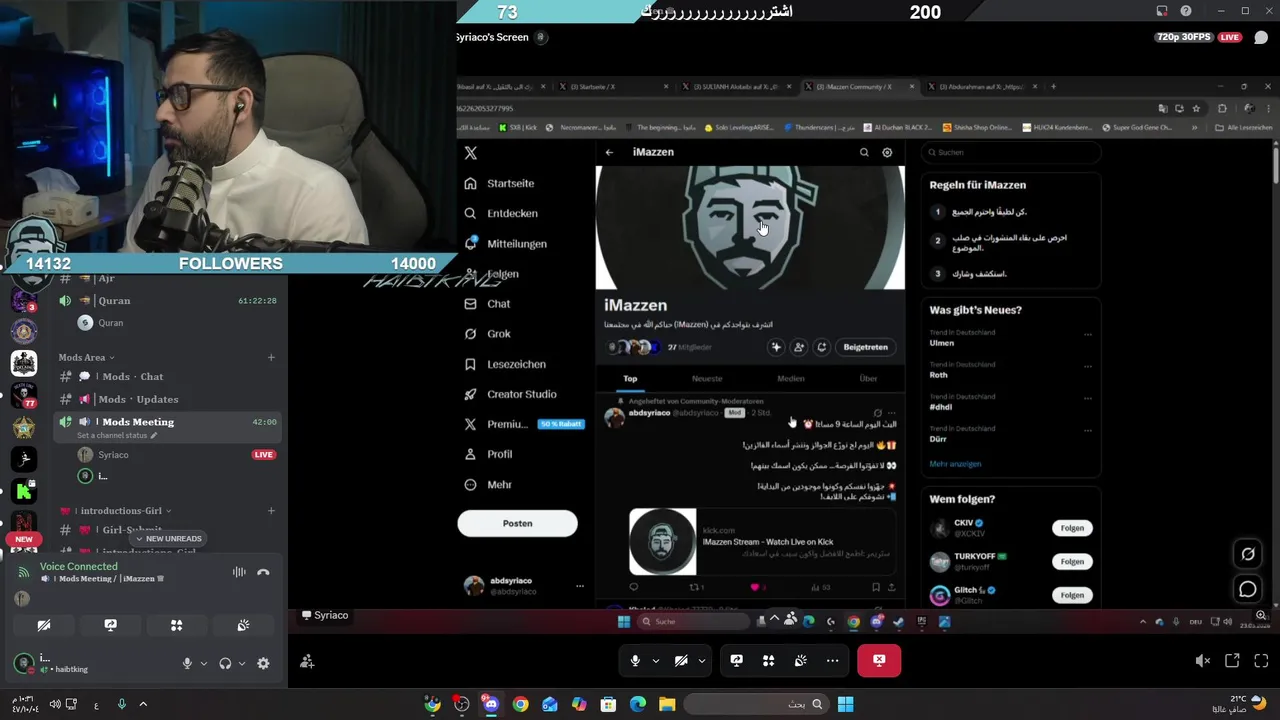
Task: Open Discord from the Windows taskbar
Action: 491,705
